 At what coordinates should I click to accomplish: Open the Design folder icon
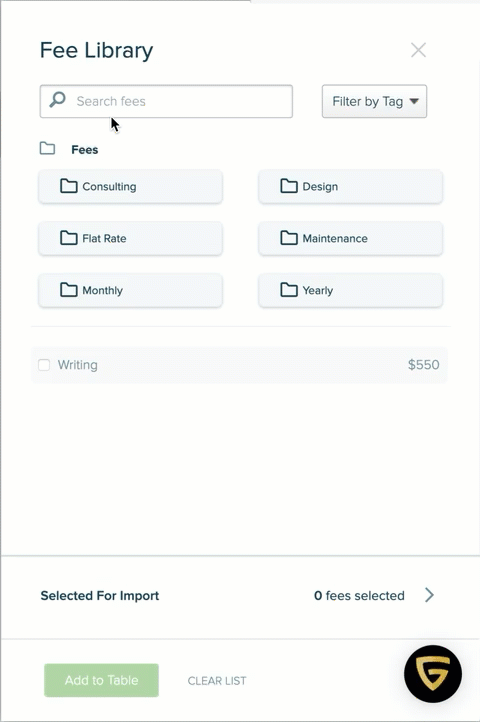pos(289,186)
